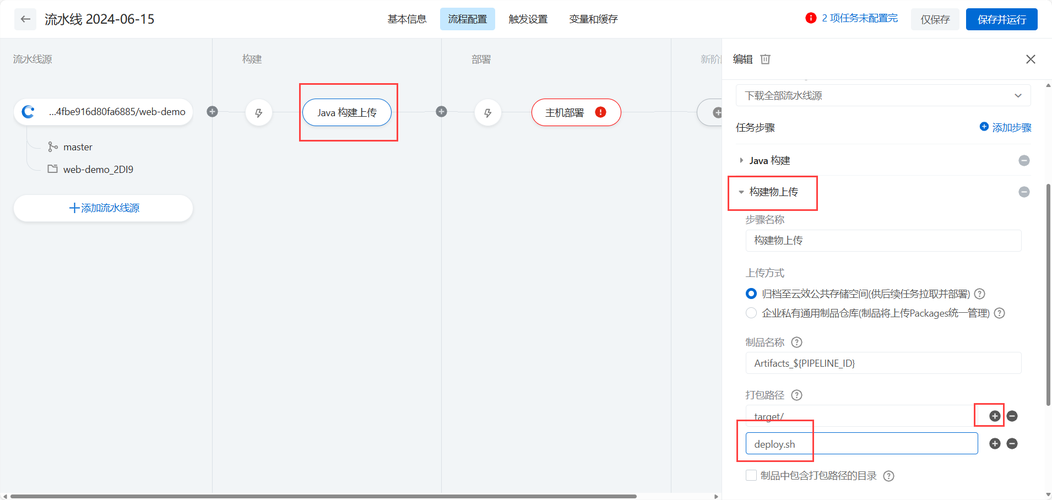Open the 变量和缓存 tab

pyautogui.click(x=593, y=19)
